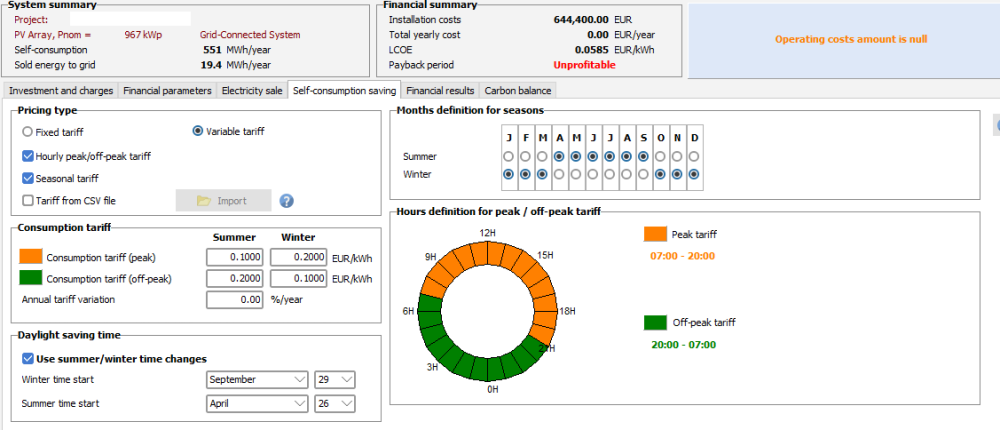
Task: Click the 12H segment on the hour ring
Action: (490, 244)
